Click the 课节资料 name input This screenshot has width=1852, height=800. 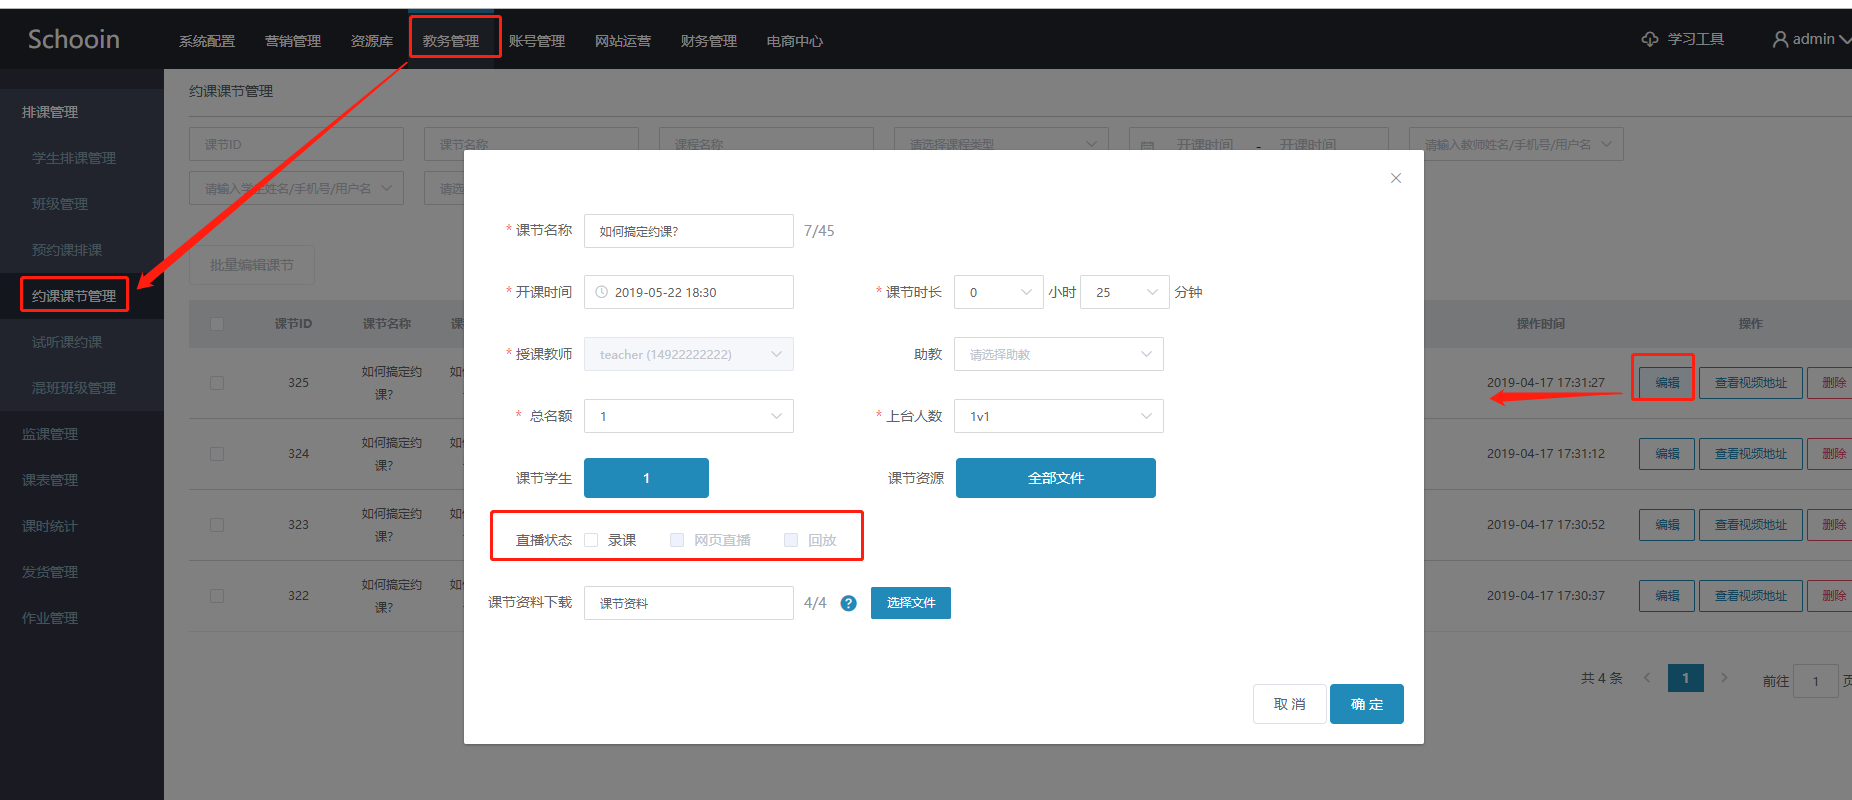pos(689,603)
